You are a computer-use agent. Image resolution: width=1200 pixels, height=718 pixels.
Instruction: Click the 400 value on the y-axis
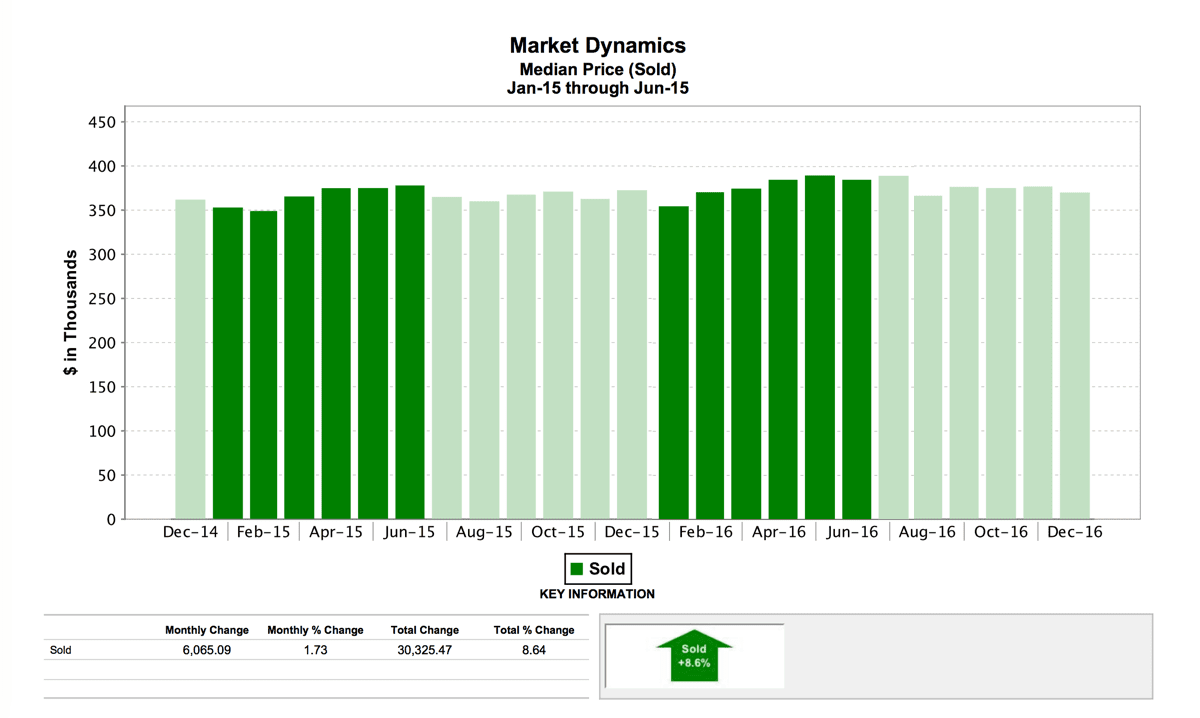(x=104, y=166)
